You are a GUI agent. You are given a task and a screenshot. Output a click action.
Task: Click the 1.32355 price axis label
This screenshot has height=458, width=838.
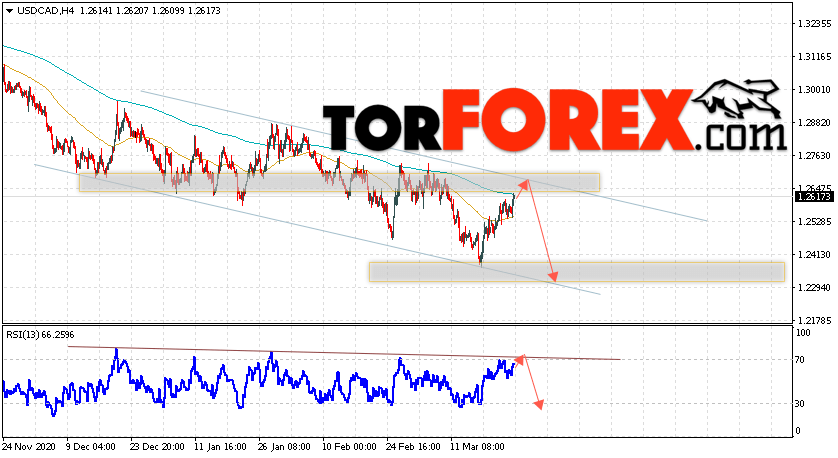(814, 24)
